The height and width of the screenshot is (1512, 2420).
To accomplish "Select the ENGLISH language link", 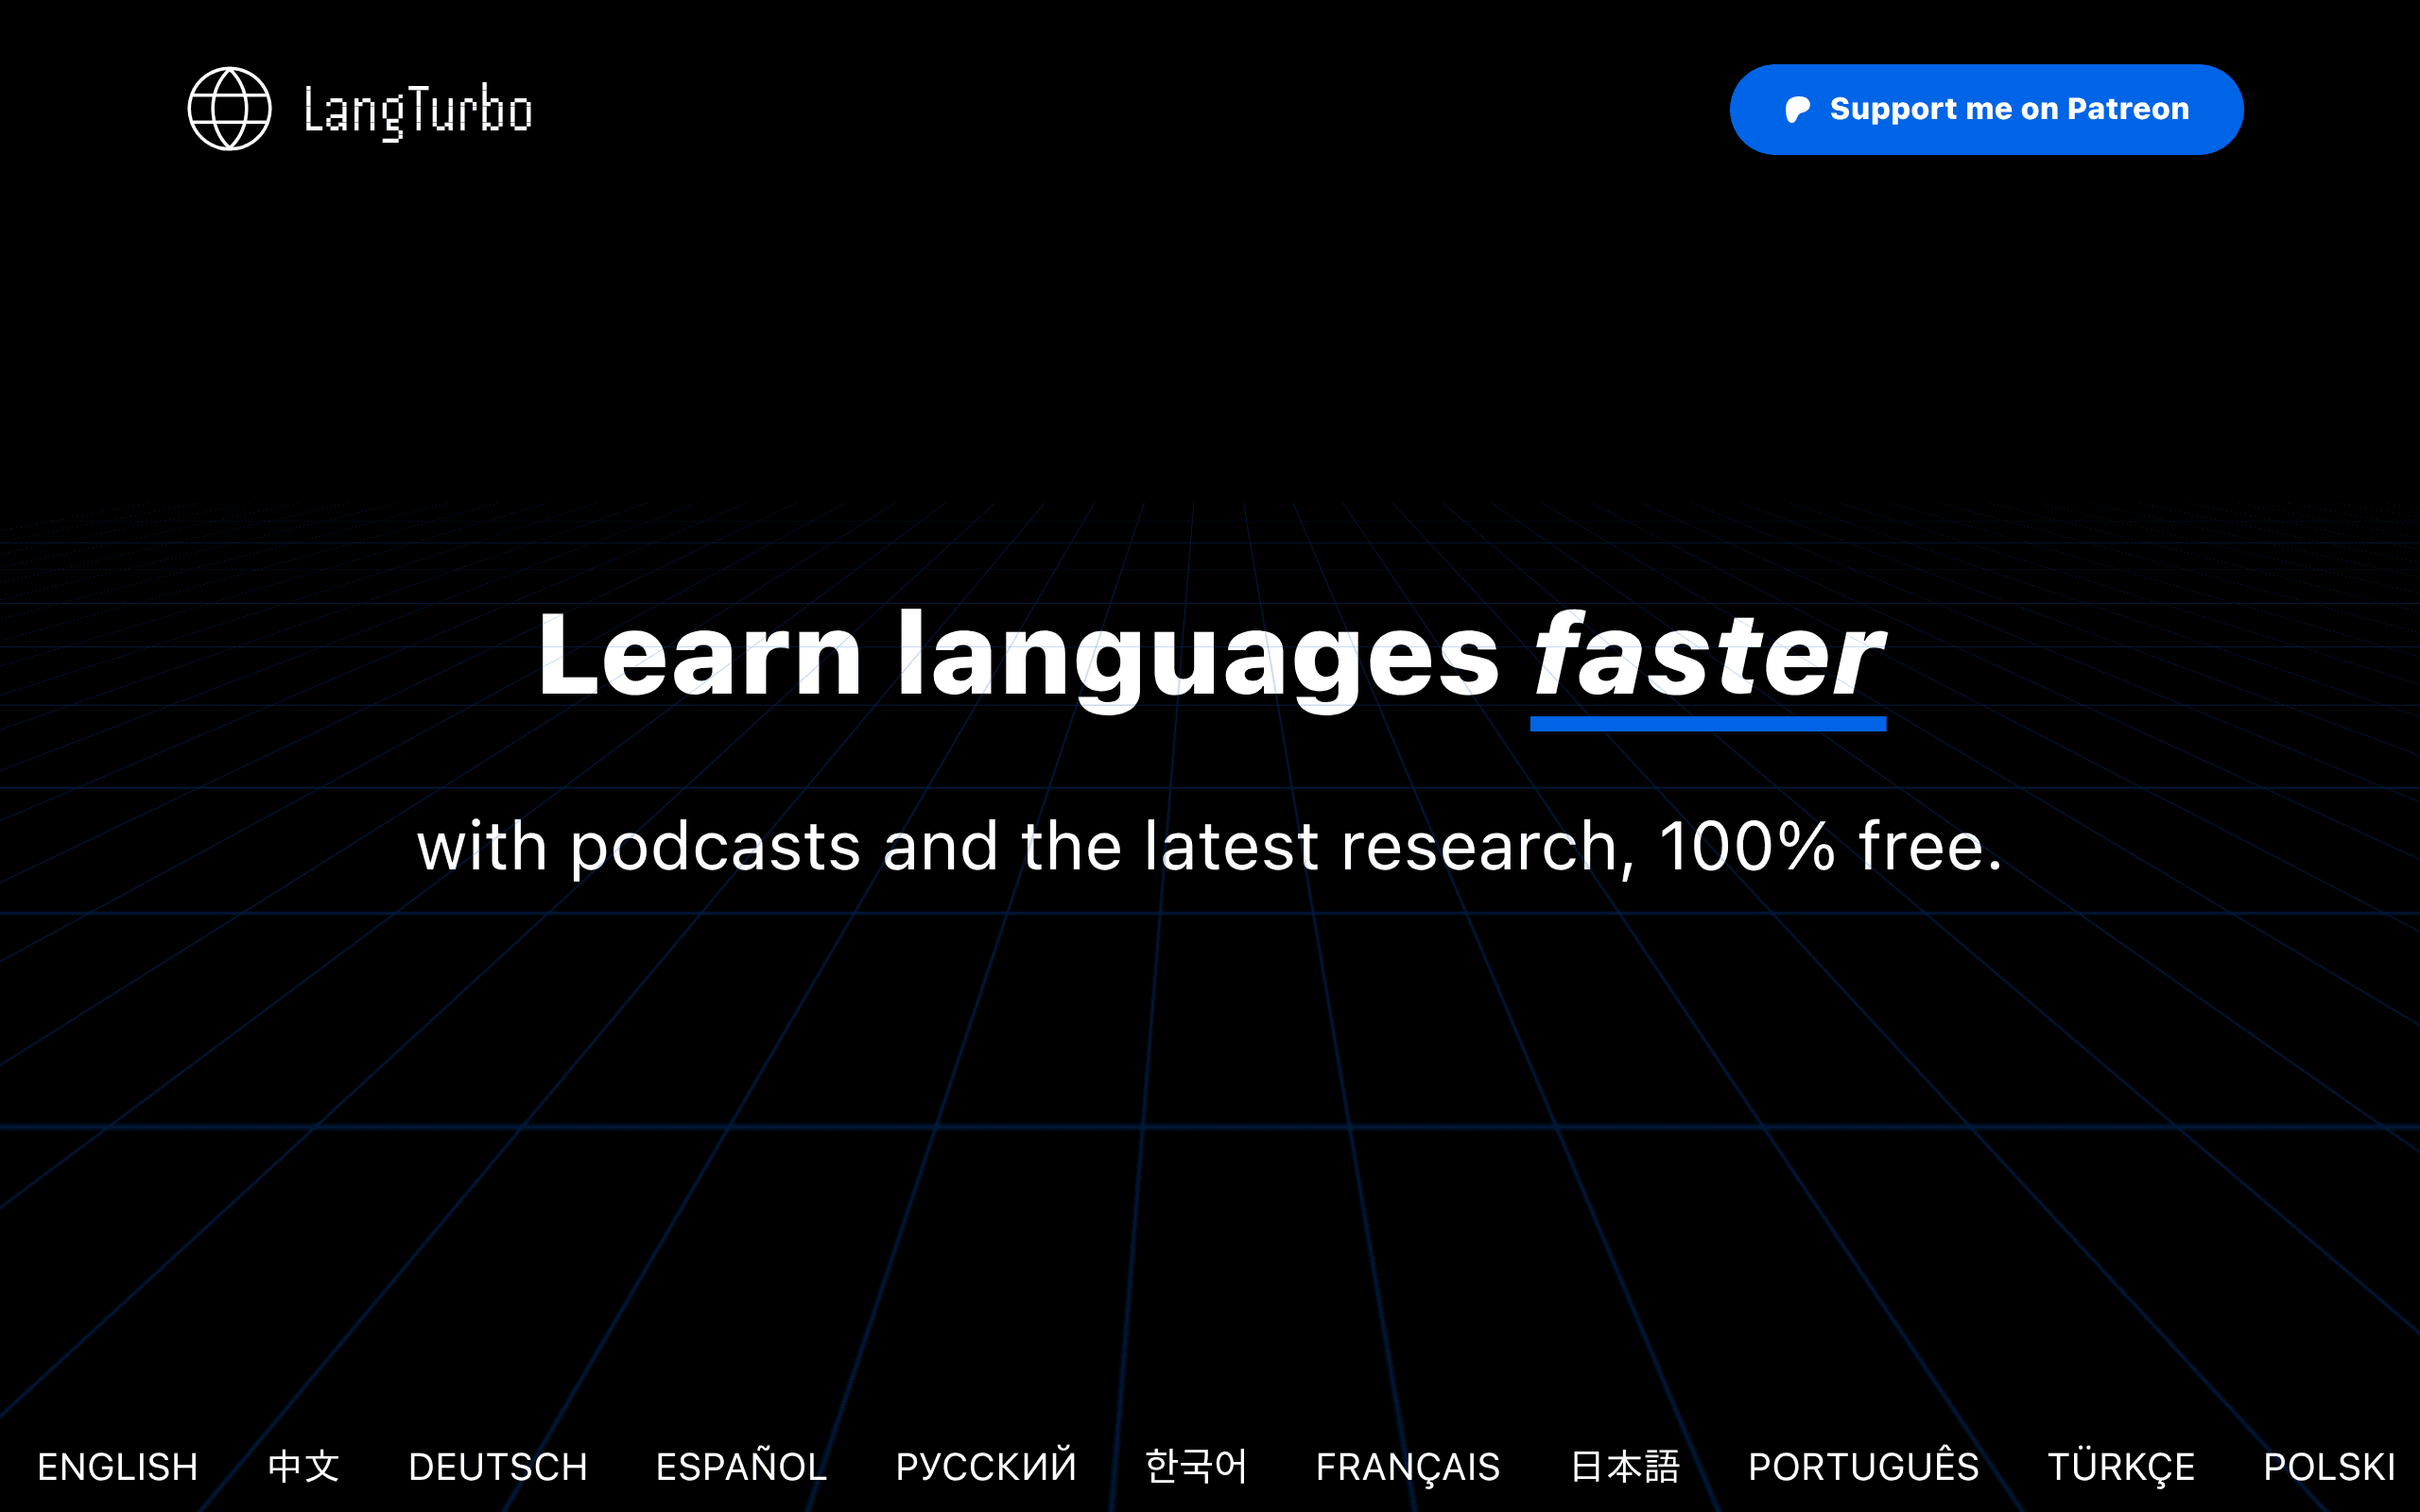I will pyautogui.click(x=118, y=1467).
